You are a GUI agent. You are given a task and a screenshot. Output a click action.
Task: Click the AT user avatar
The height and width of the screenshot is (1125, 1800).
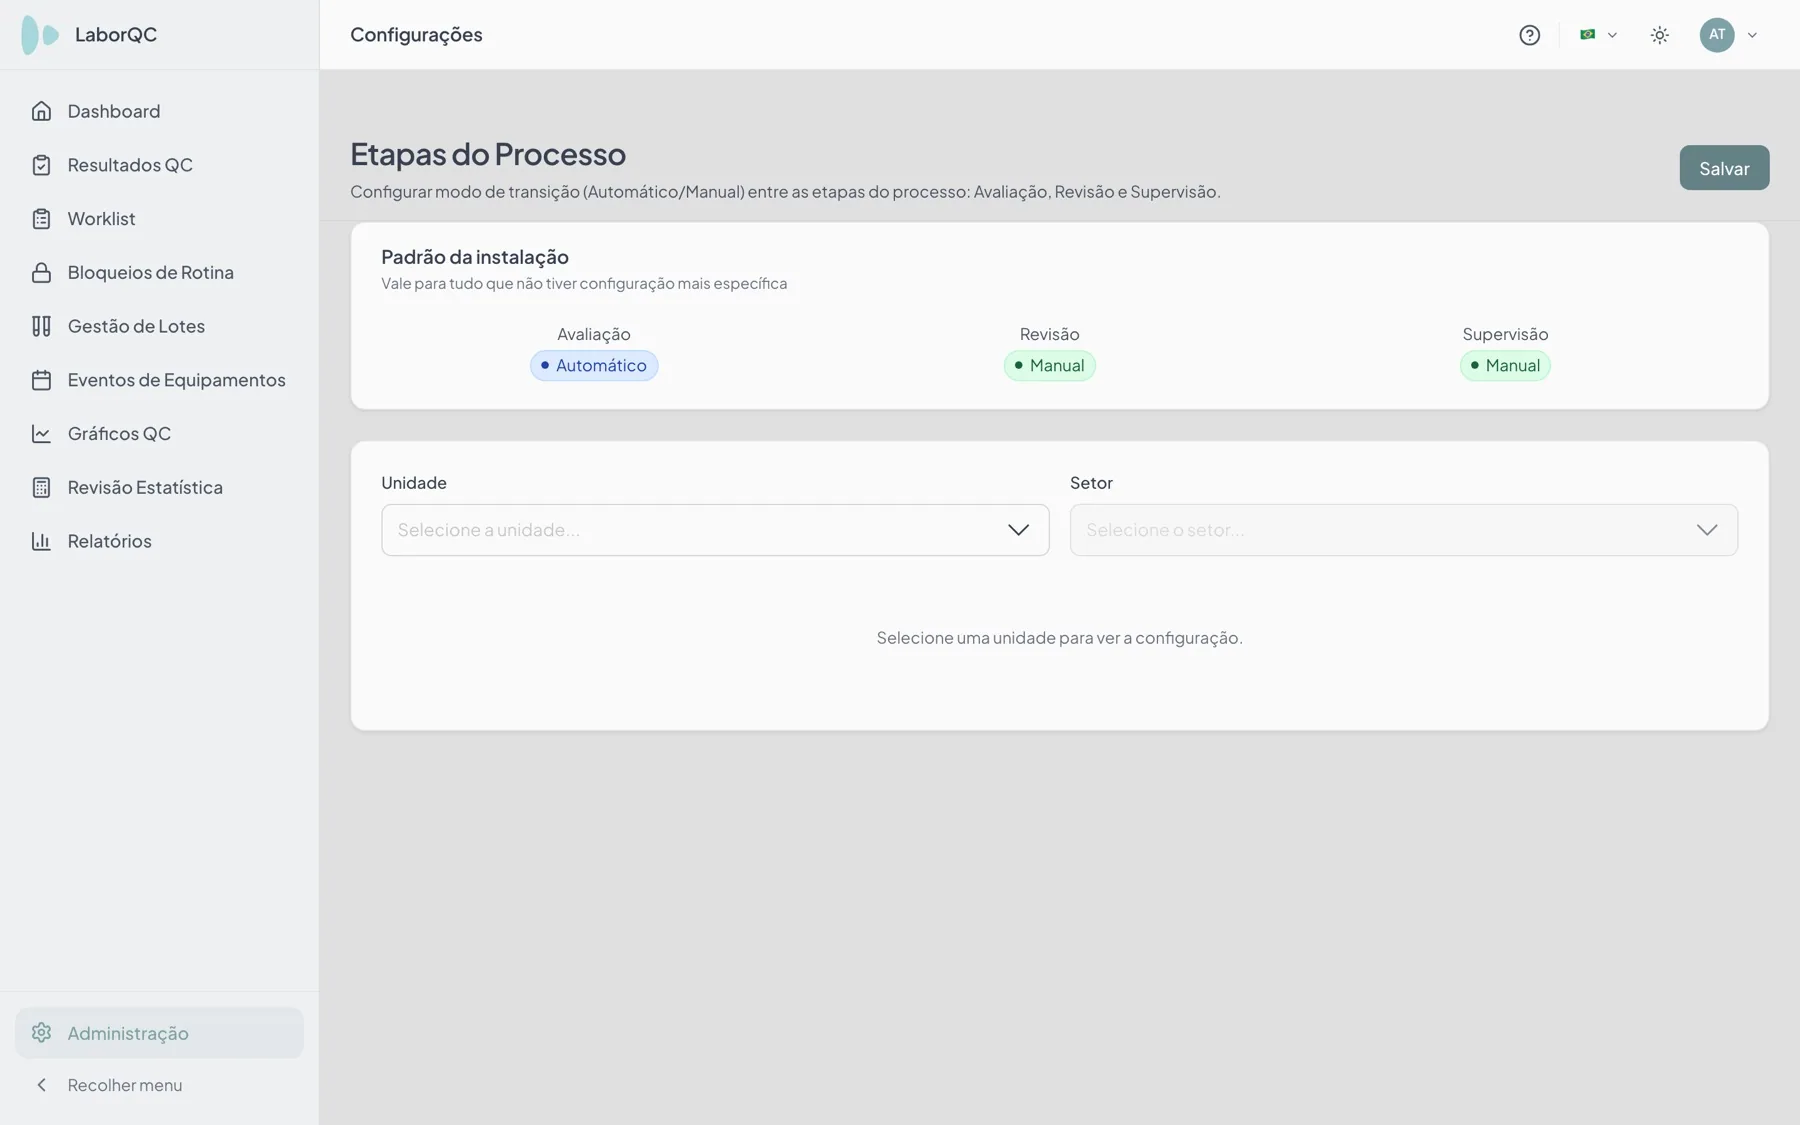(x=1717, y=35)
